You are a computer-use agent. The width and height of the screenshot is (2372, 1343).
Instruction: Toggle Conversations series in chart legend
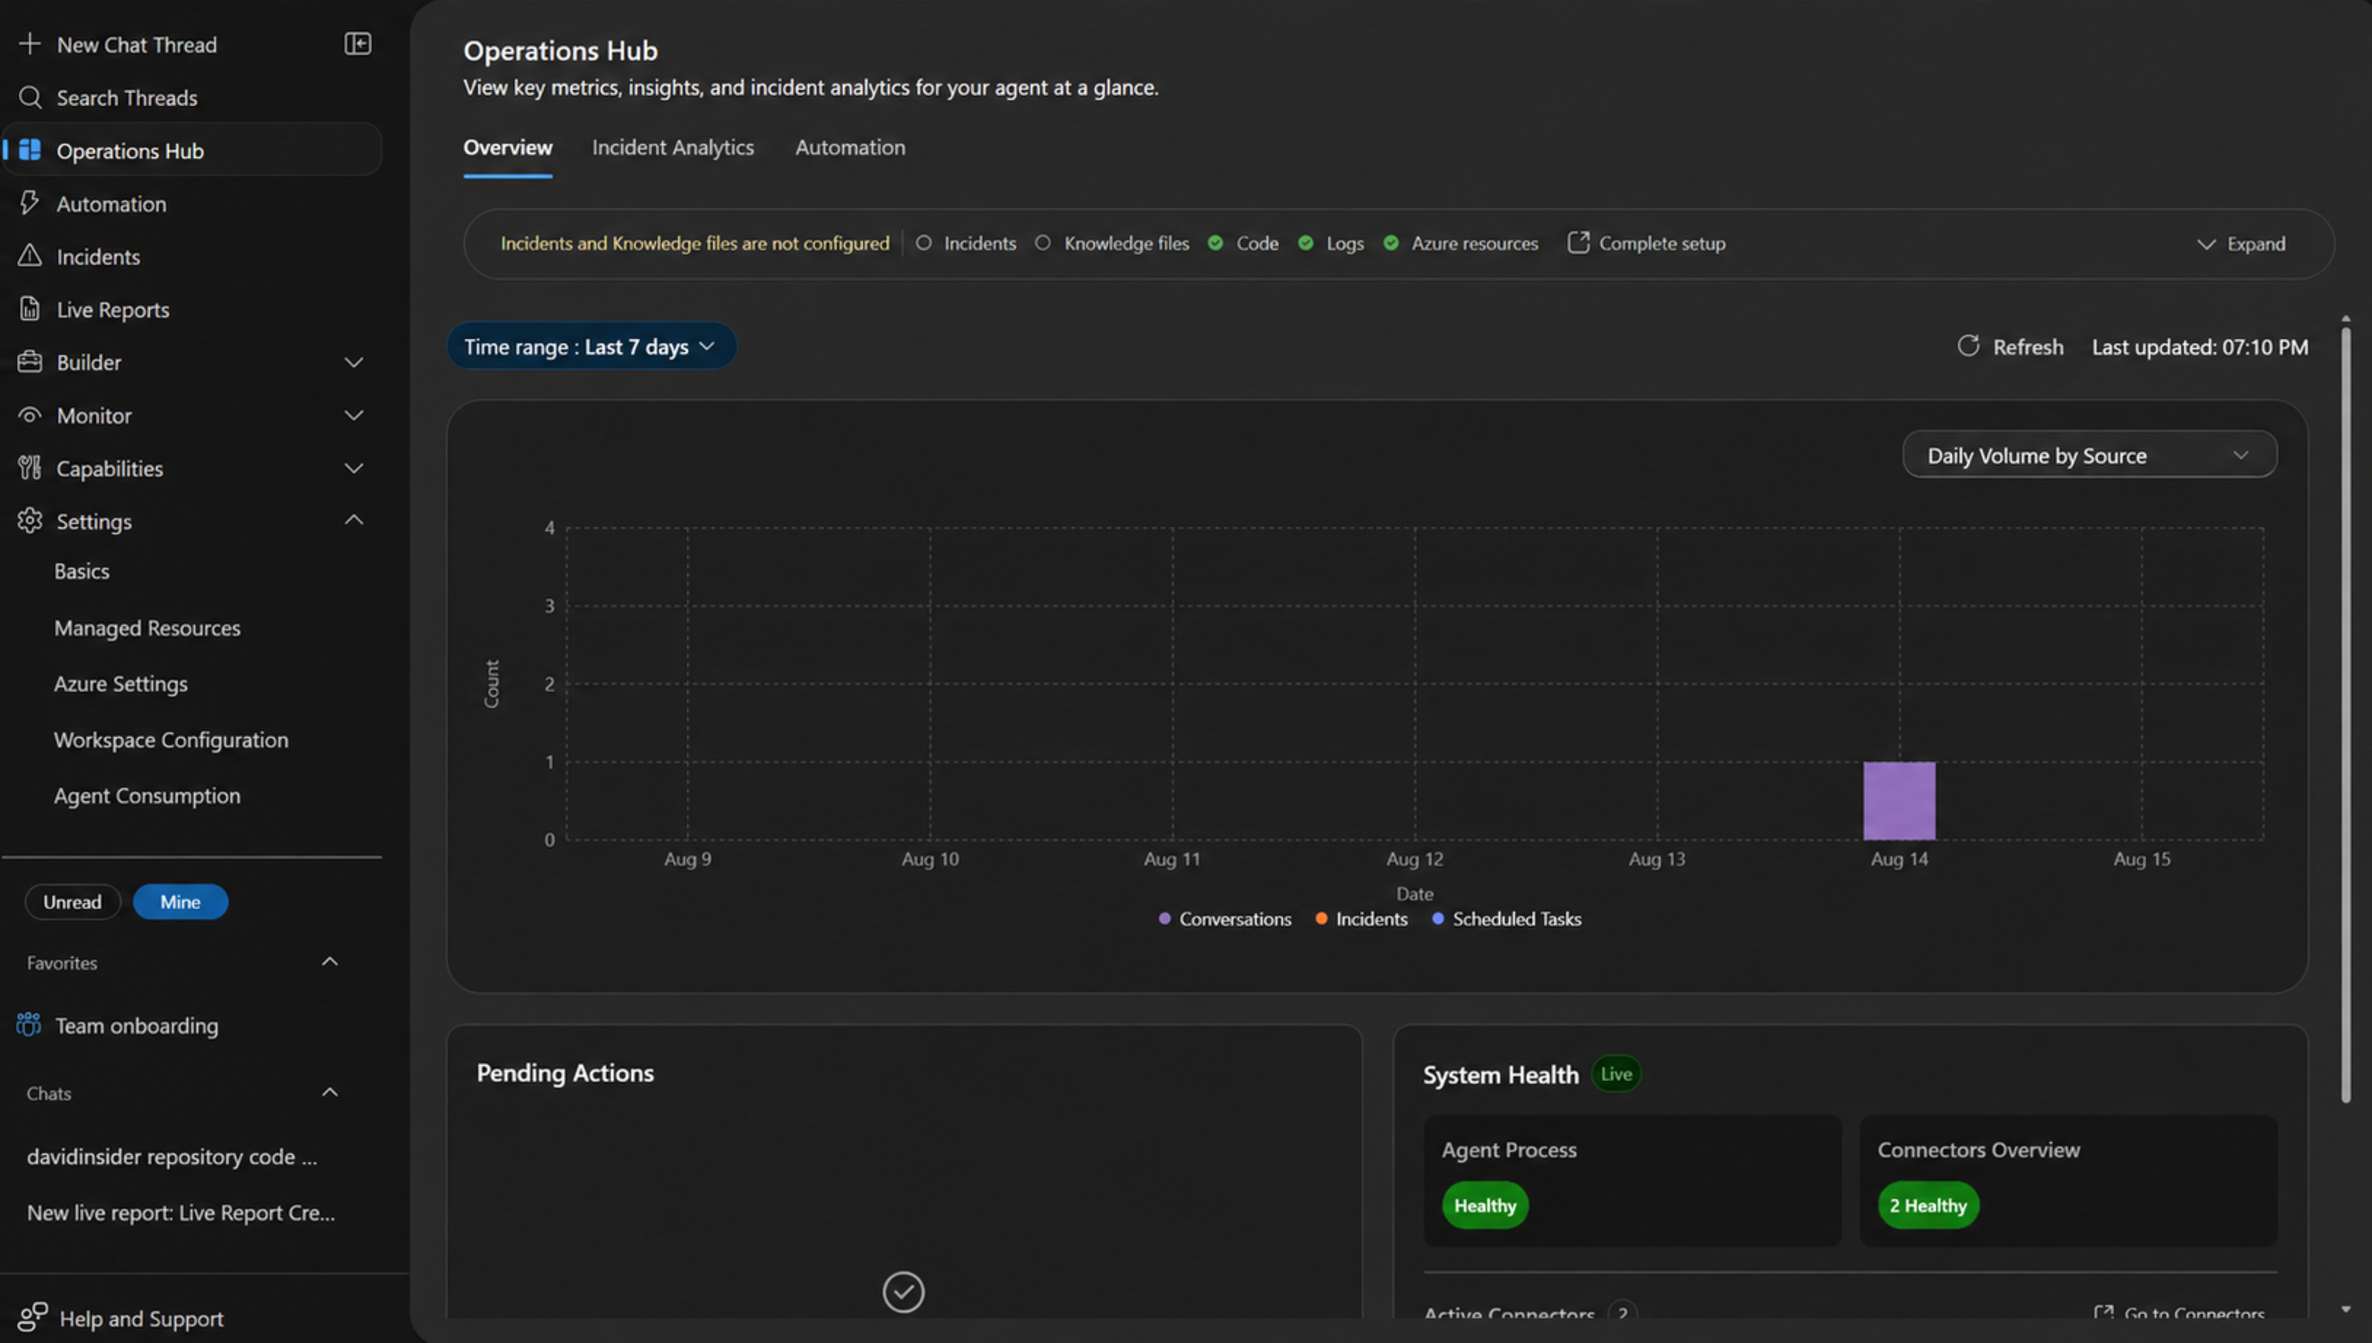pyautogui.click(x=1225, y=919)
